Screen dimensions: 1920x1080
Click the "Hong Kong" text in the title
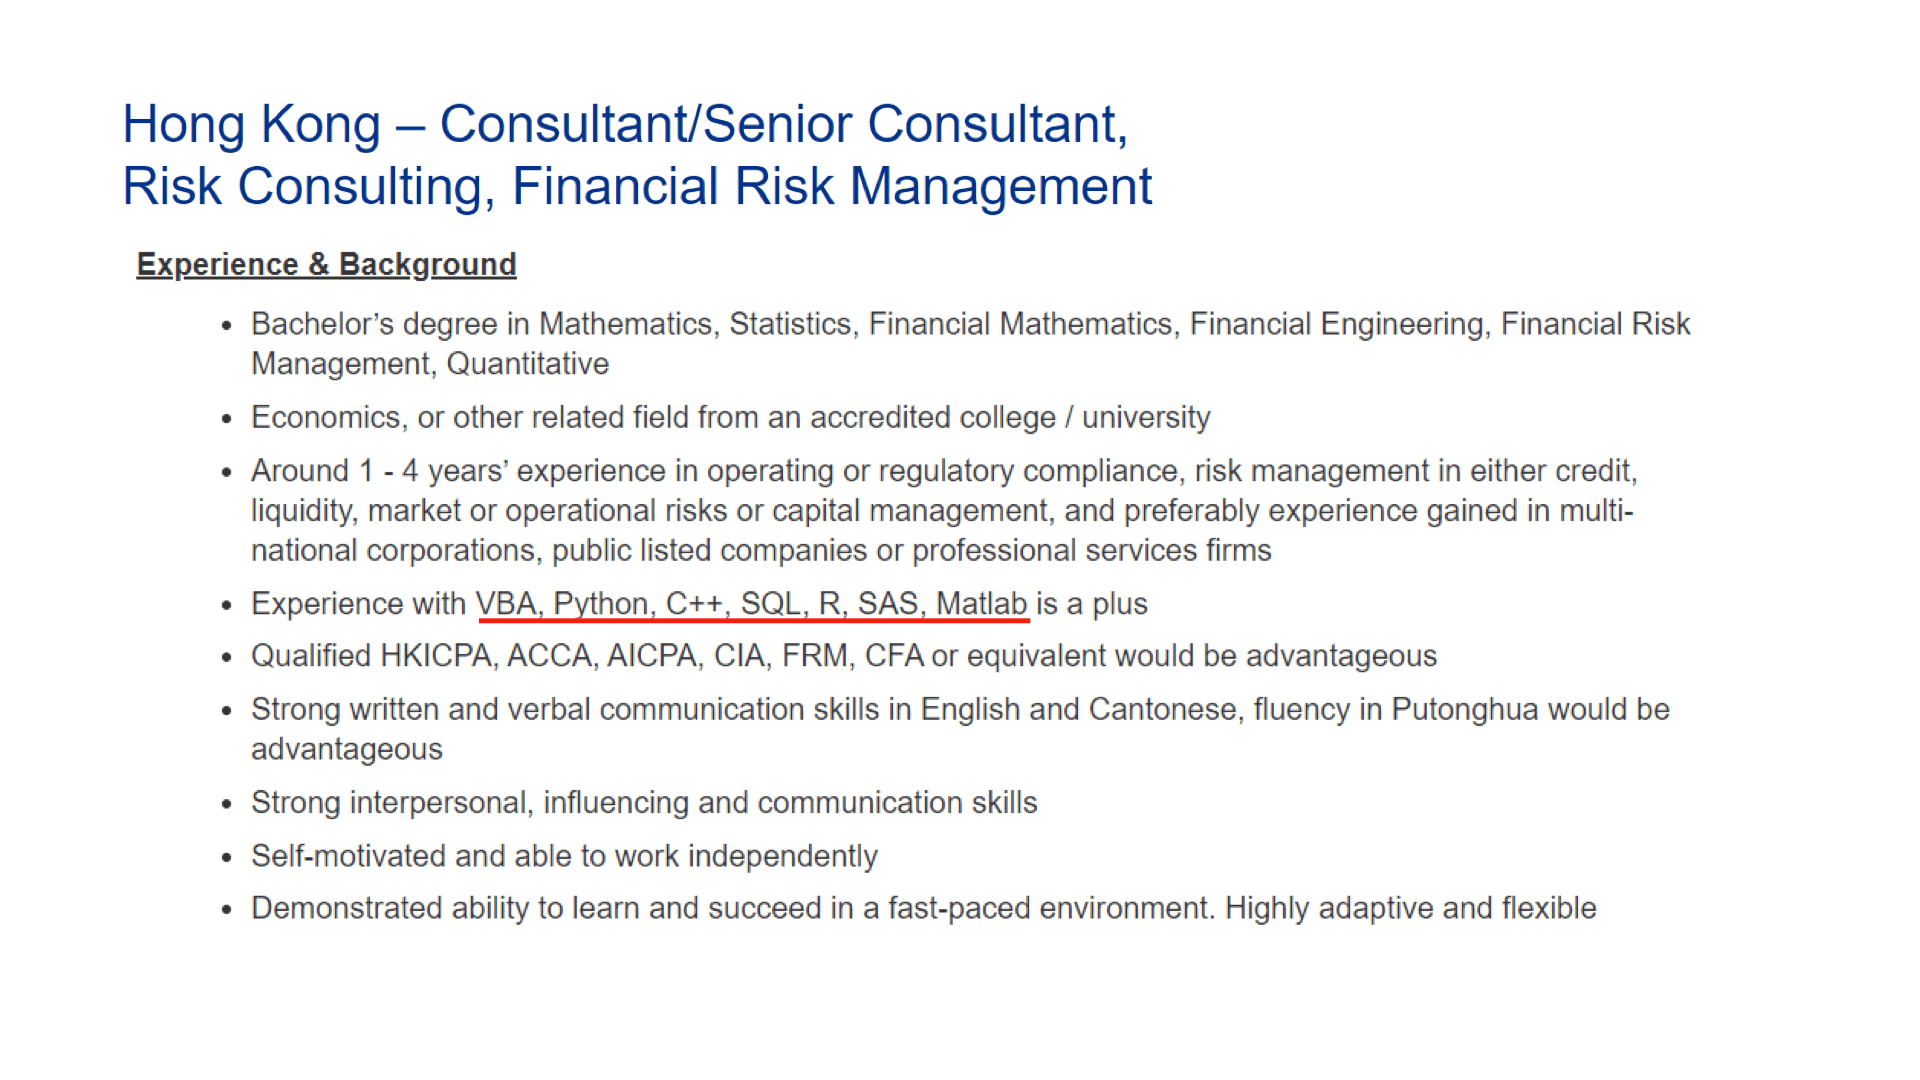tap(251, 125)
